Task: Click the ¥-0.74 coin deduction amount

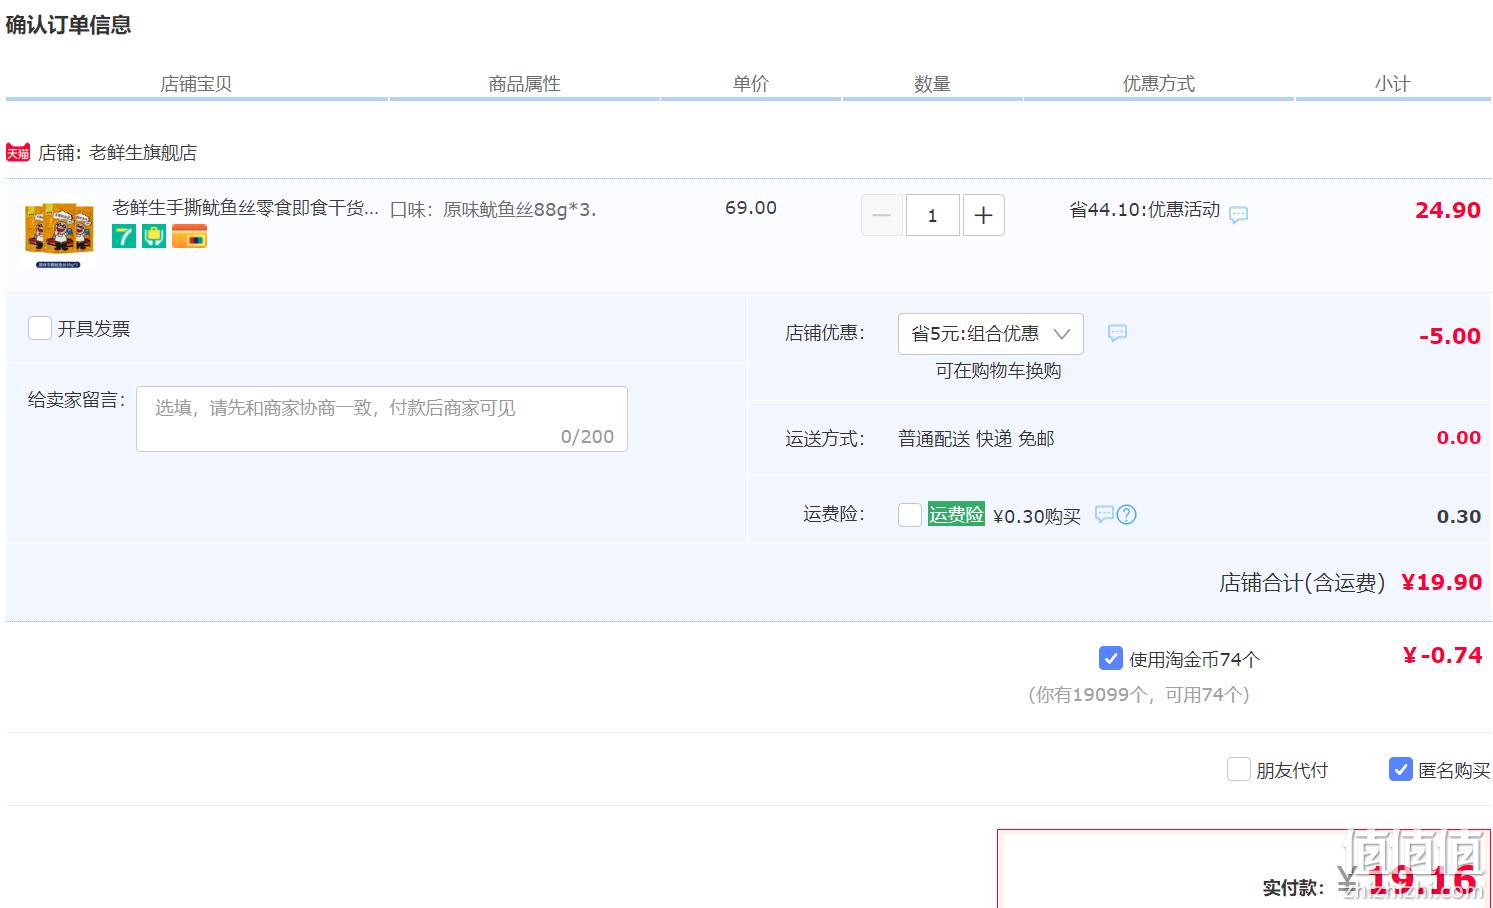Action: click(1442, 655)
